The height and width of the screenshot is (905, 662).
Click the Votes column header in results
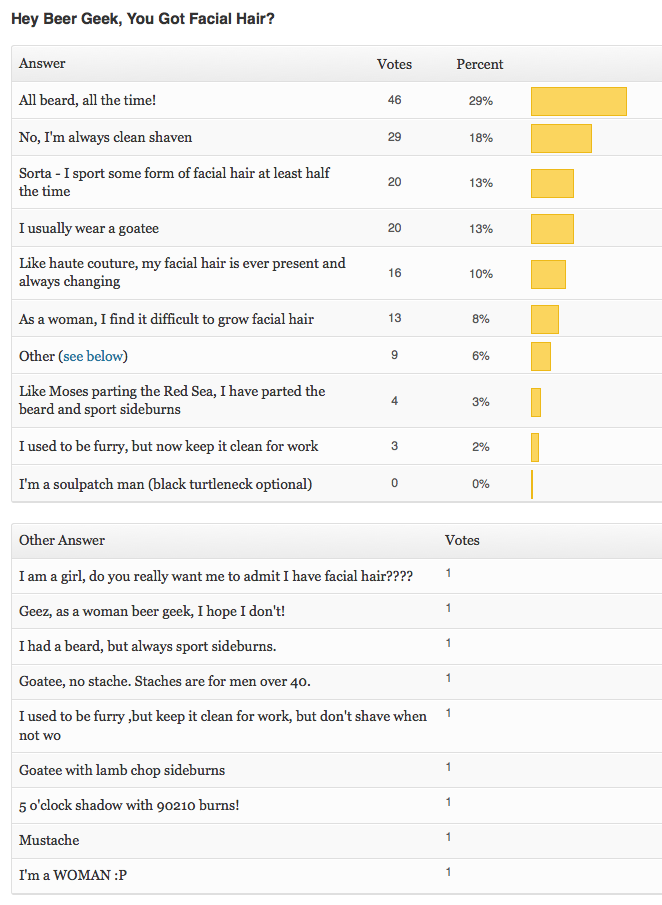pos(394,64)
